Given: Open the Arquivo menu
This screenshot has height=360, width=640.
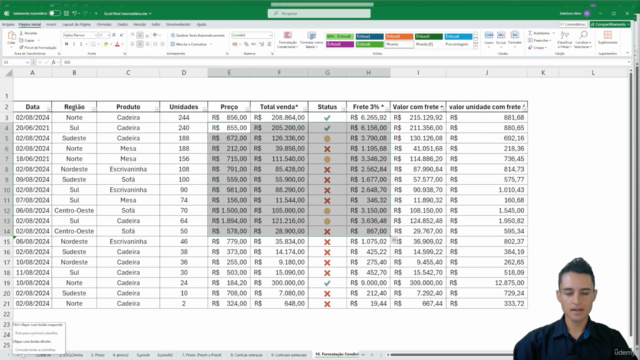Looking at the screenshot, I should pos(8,24).
